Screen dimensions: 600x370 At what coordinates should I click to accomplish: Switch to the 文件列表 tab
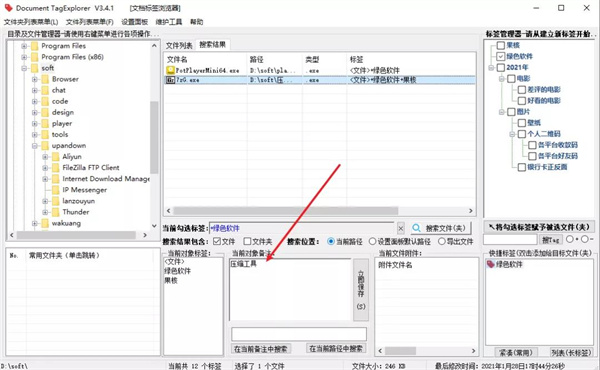coord(179,46)
